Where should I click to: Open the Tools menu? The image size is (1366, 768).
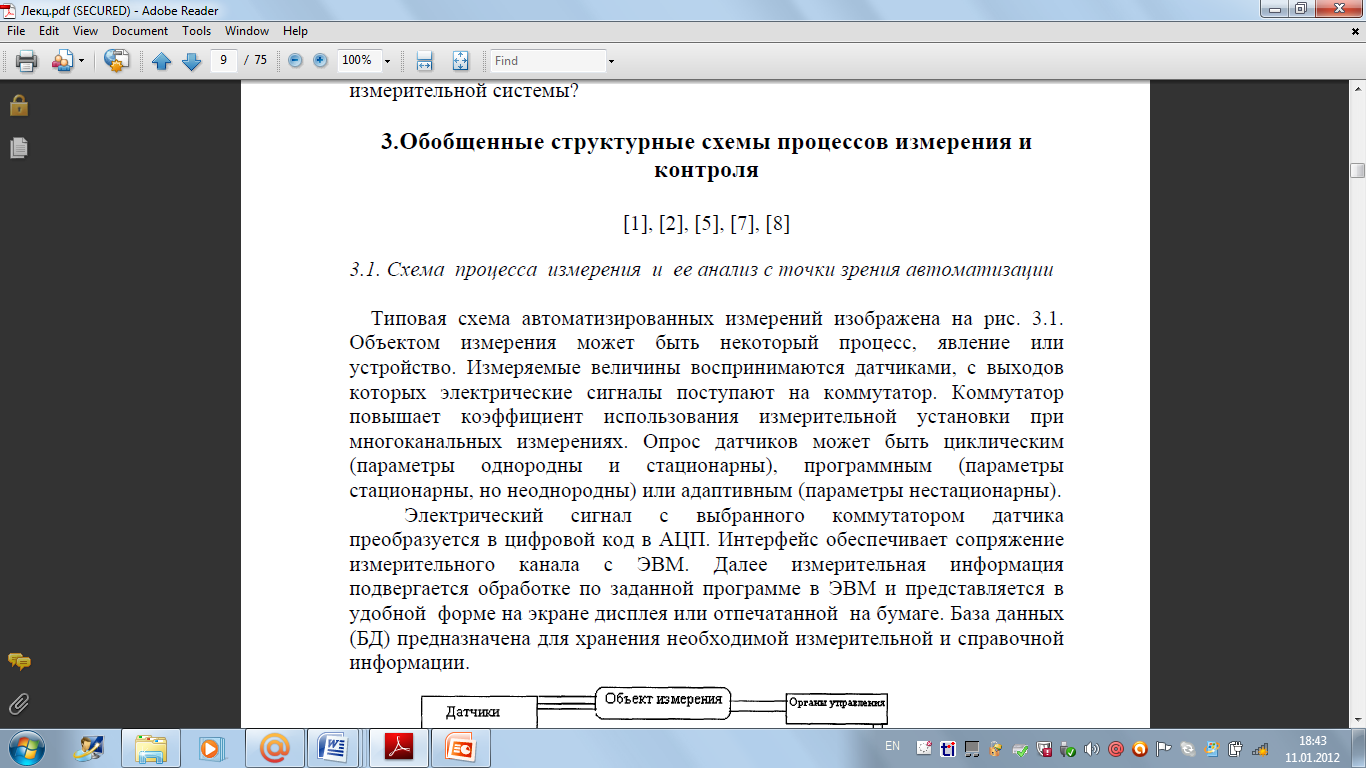197,31
